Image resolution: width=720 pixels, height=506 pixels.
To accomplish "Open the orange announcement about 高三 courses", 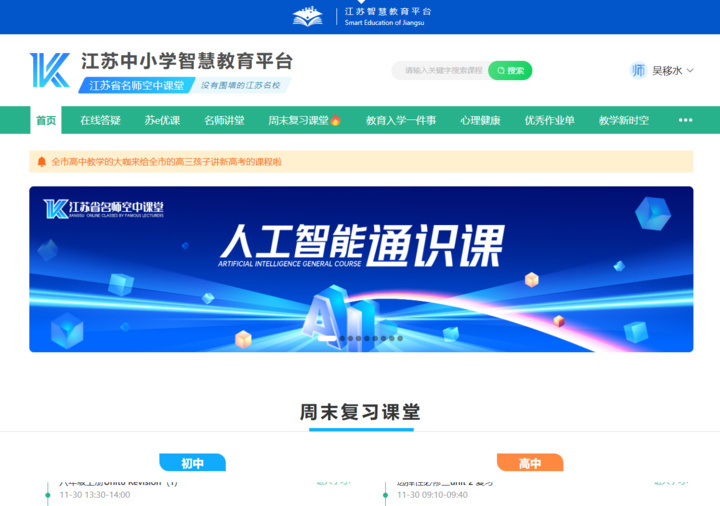I will [166, 162].
